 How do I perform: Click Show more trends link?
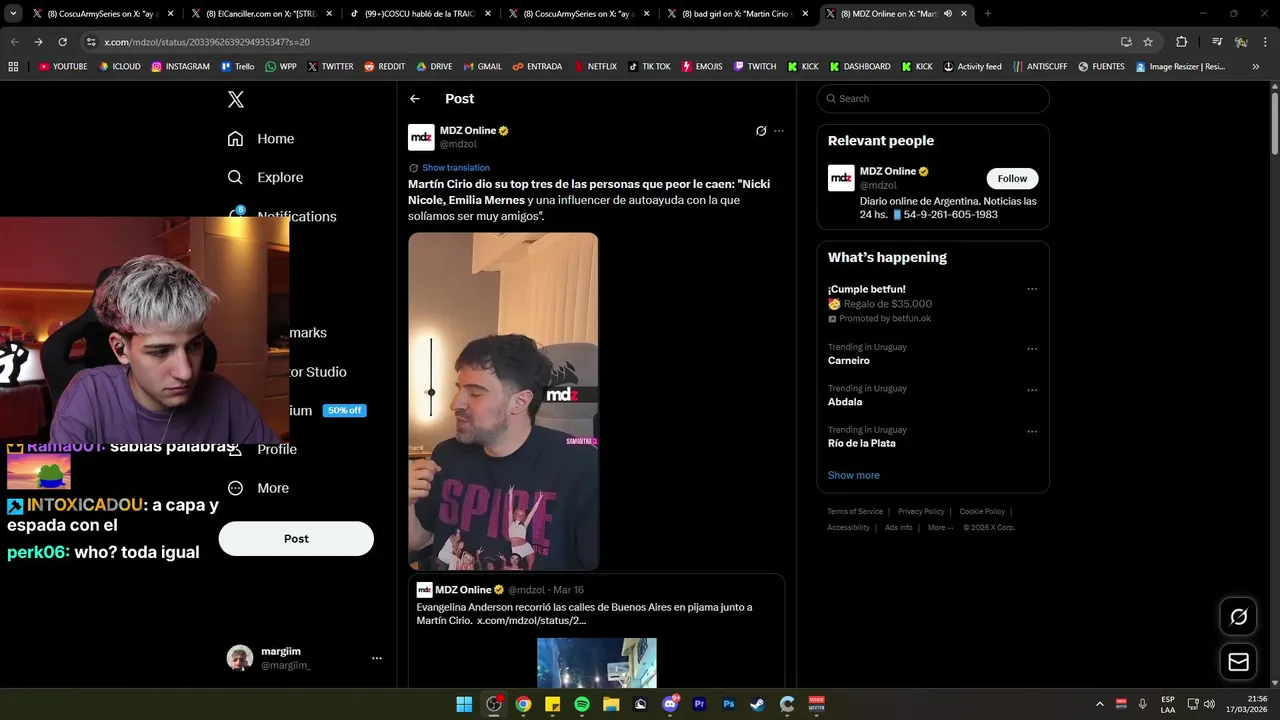(x=854, y=475)
